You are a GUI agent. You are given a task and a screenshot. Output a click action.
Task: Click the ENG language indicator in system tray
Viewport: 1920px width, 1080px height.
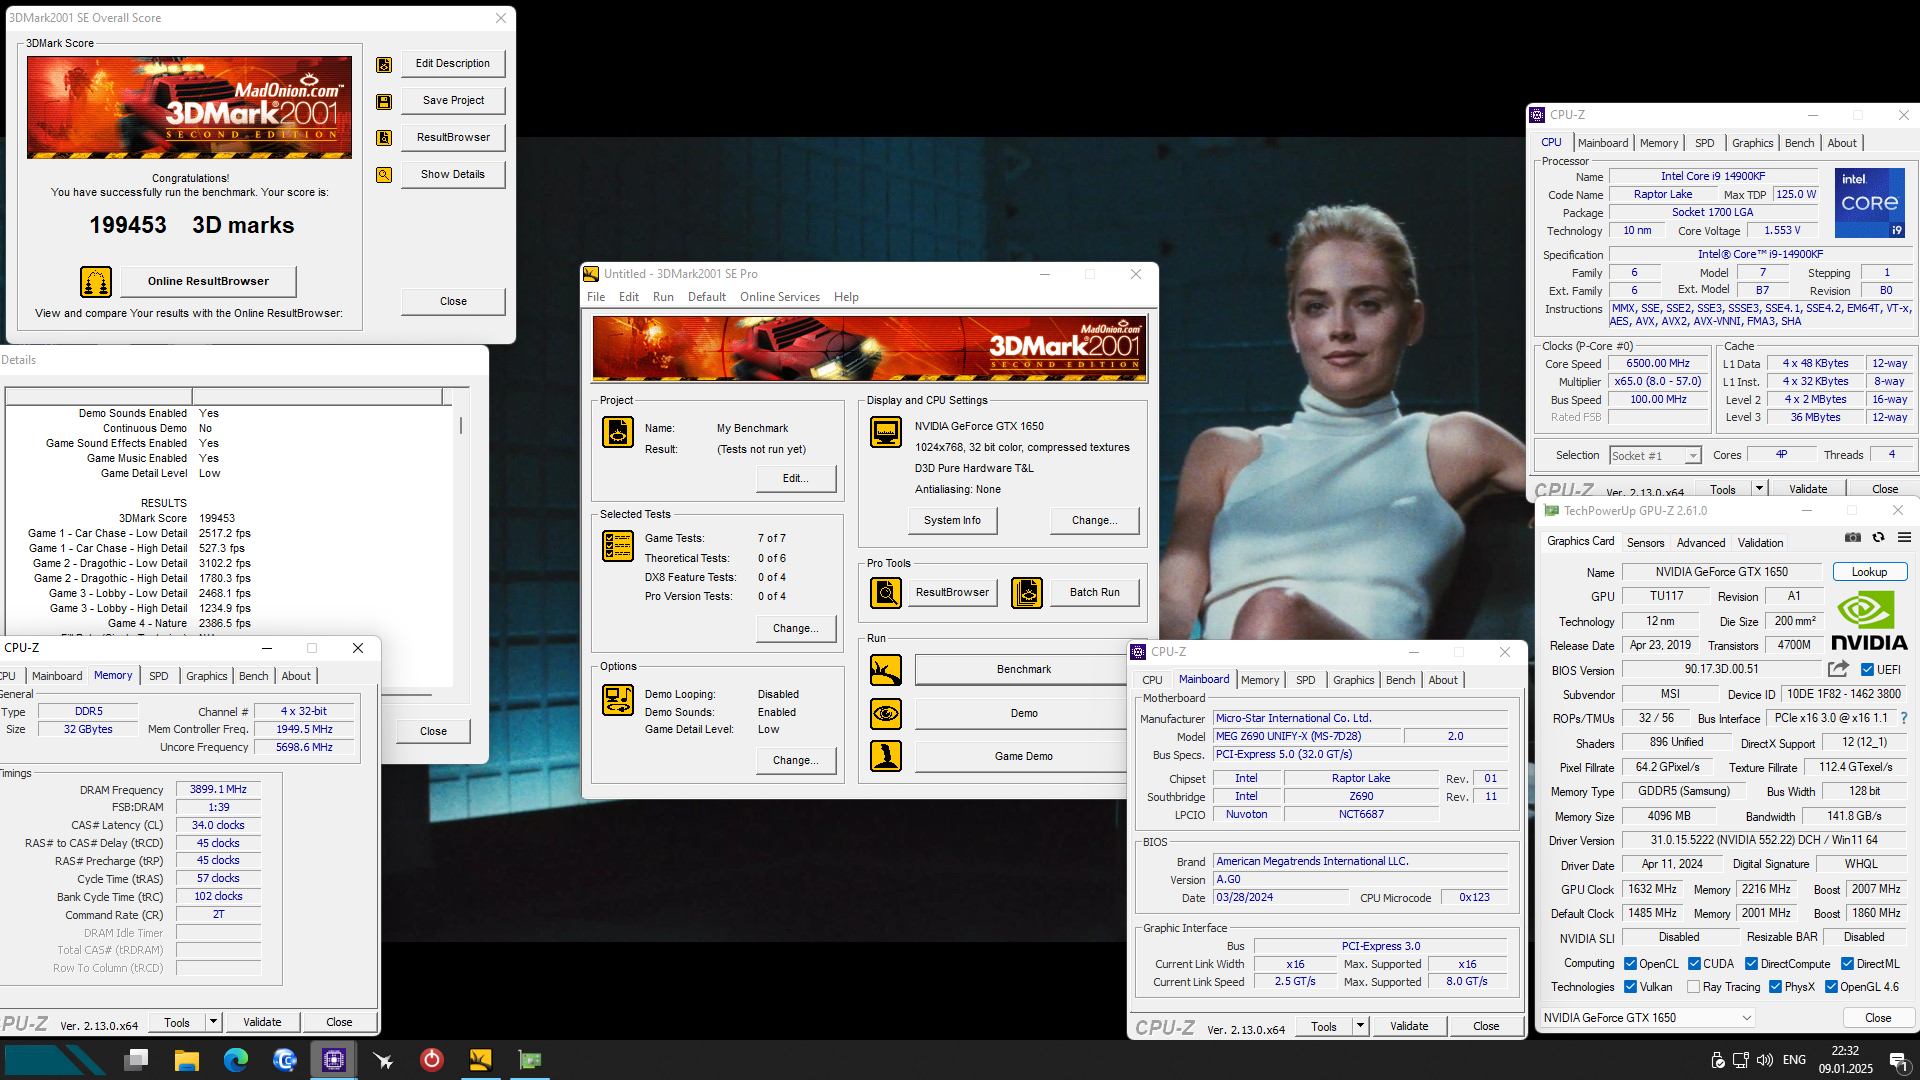1794,1060
